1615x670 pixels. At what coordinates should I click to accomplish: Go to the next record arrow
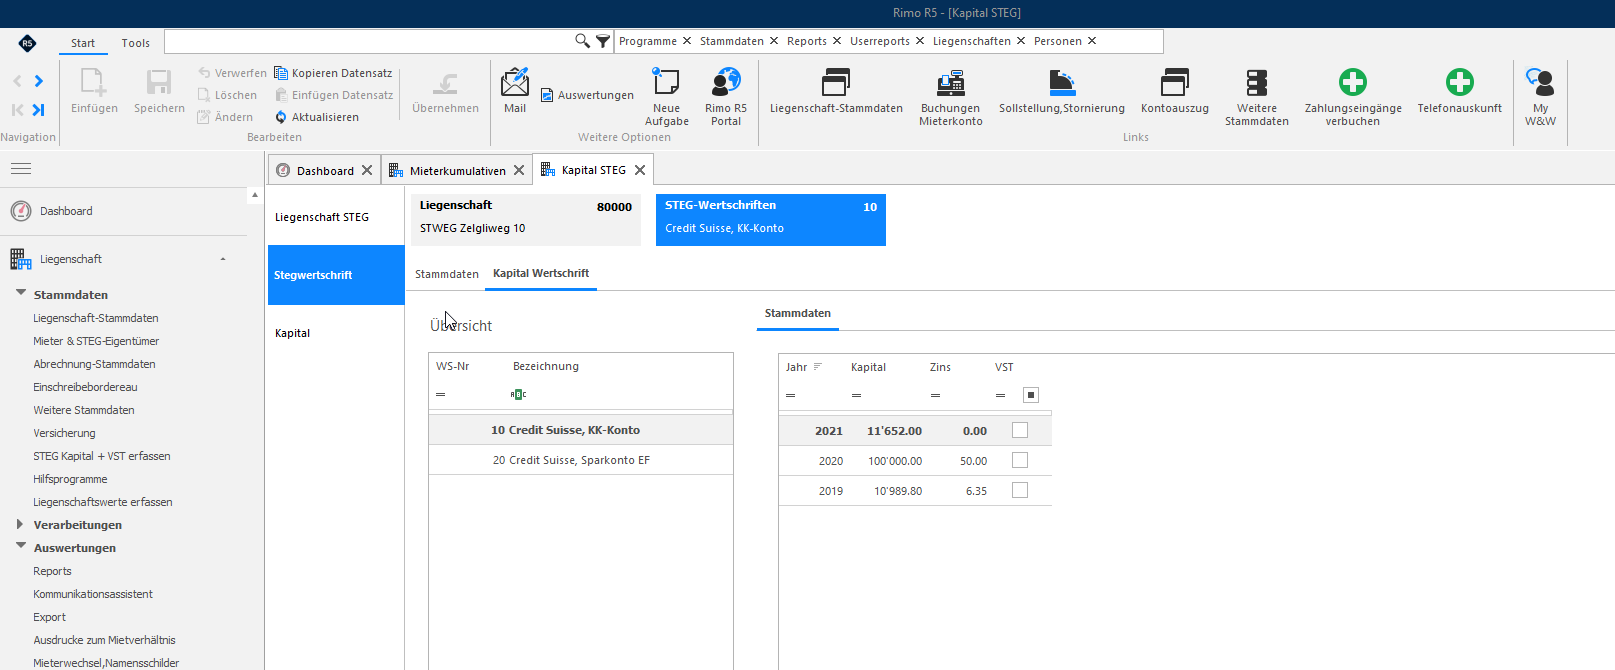pos(39,81)
